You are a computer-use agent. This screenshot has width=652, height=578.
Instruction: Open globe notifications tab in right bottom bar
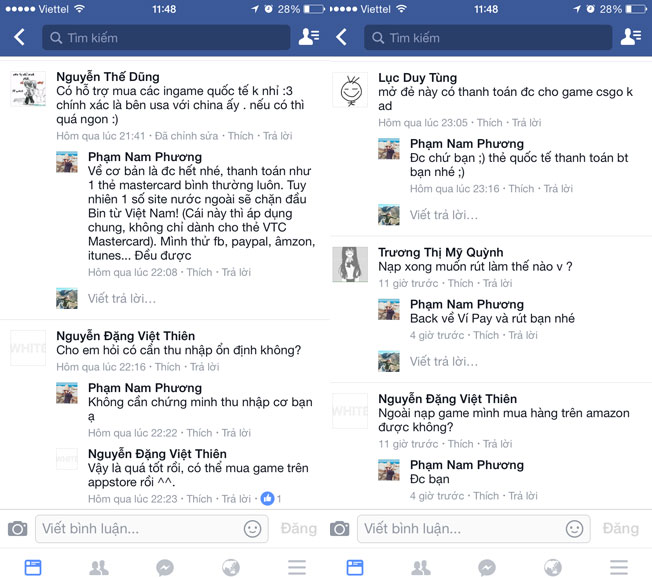tap(553, 568)
